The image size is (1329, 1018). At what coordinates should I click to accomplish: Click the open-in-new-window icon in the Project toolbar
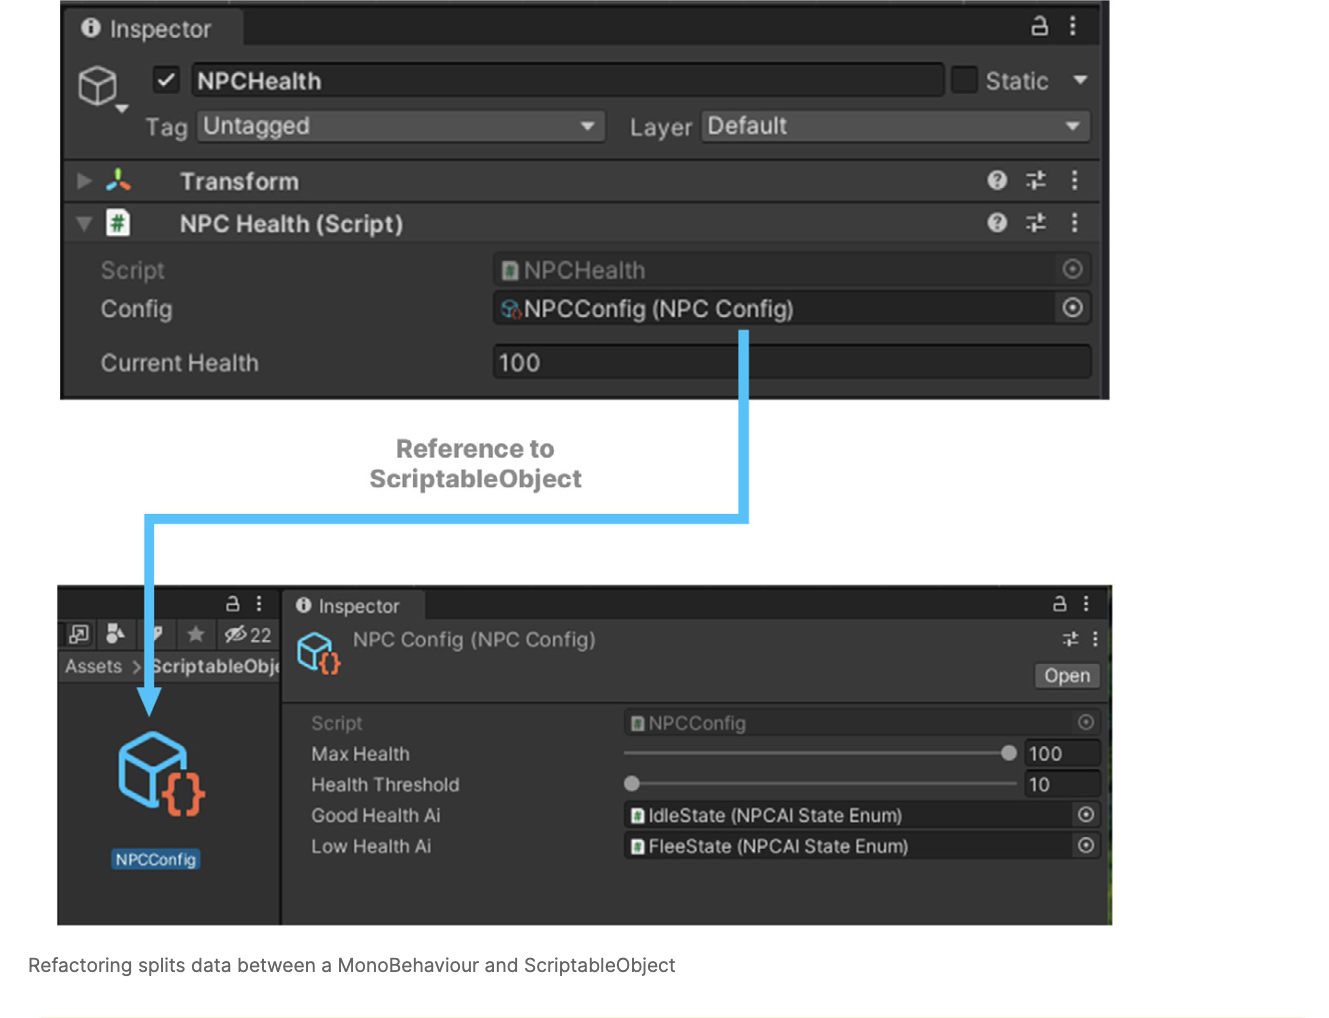coord(79,634)
